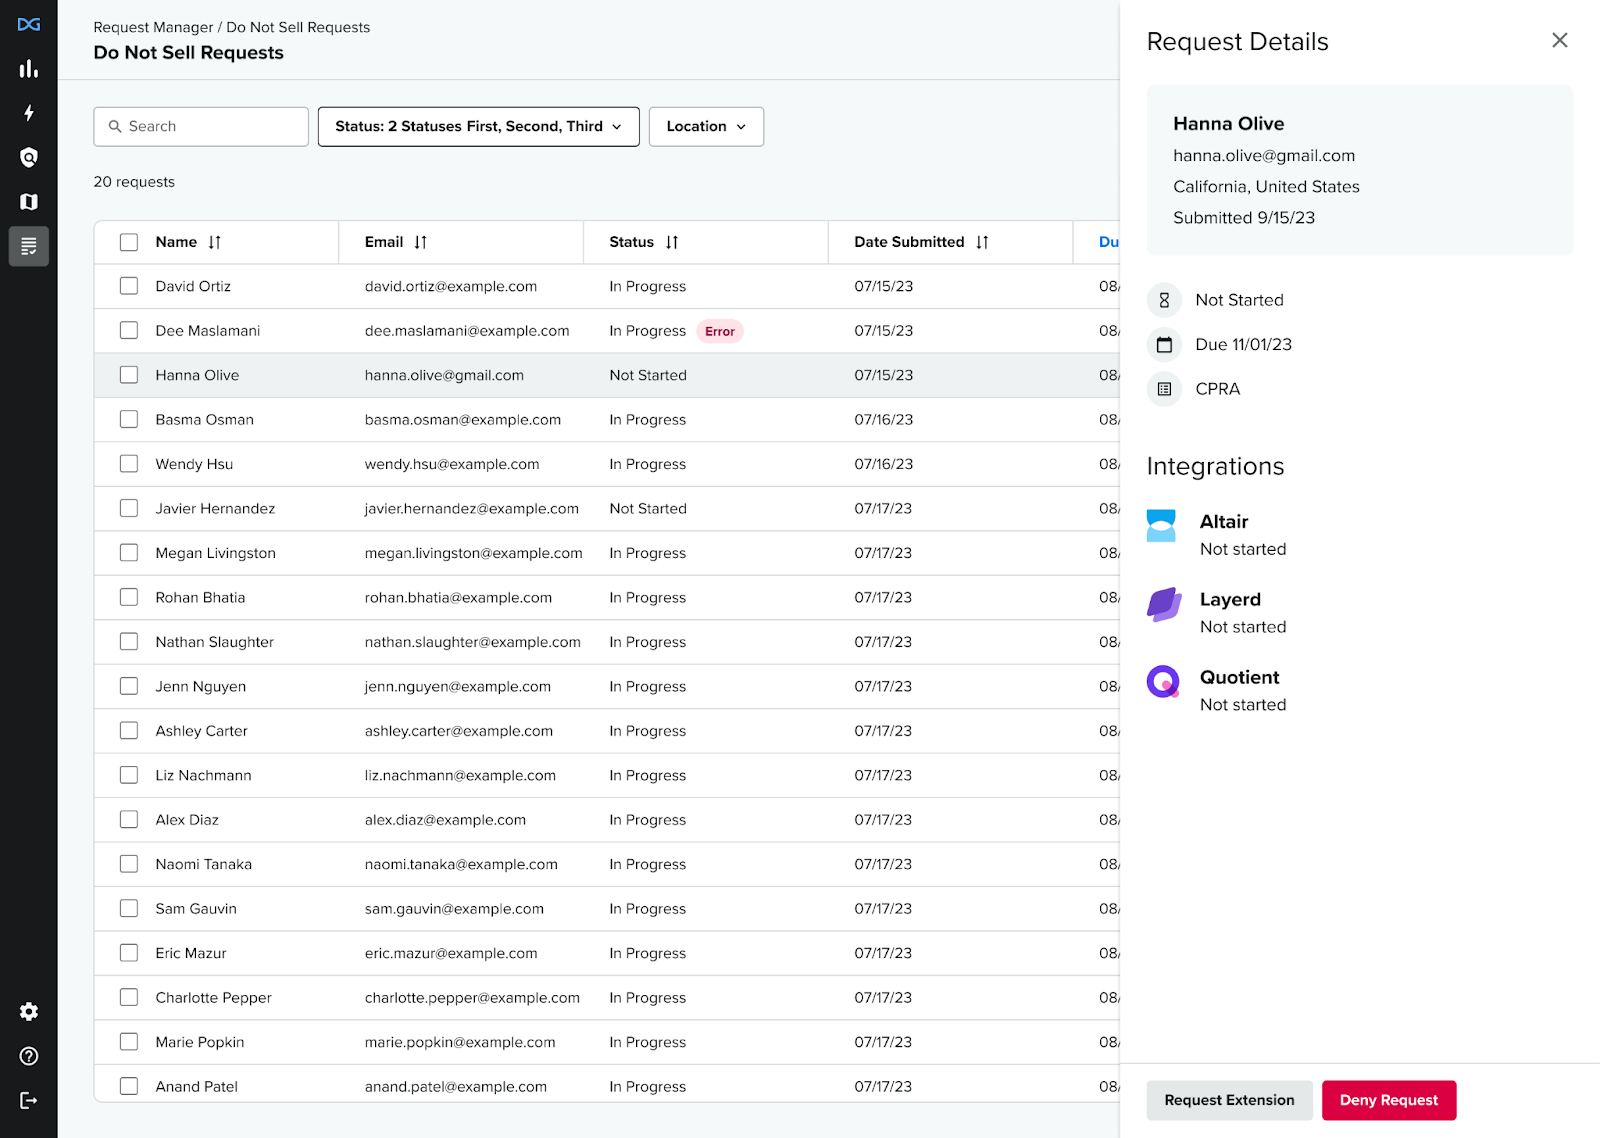The height and width of the screenshot is (1138, 1600).
Task: Select the analytics bar chart icon
Action: click(x=28, y=69)
